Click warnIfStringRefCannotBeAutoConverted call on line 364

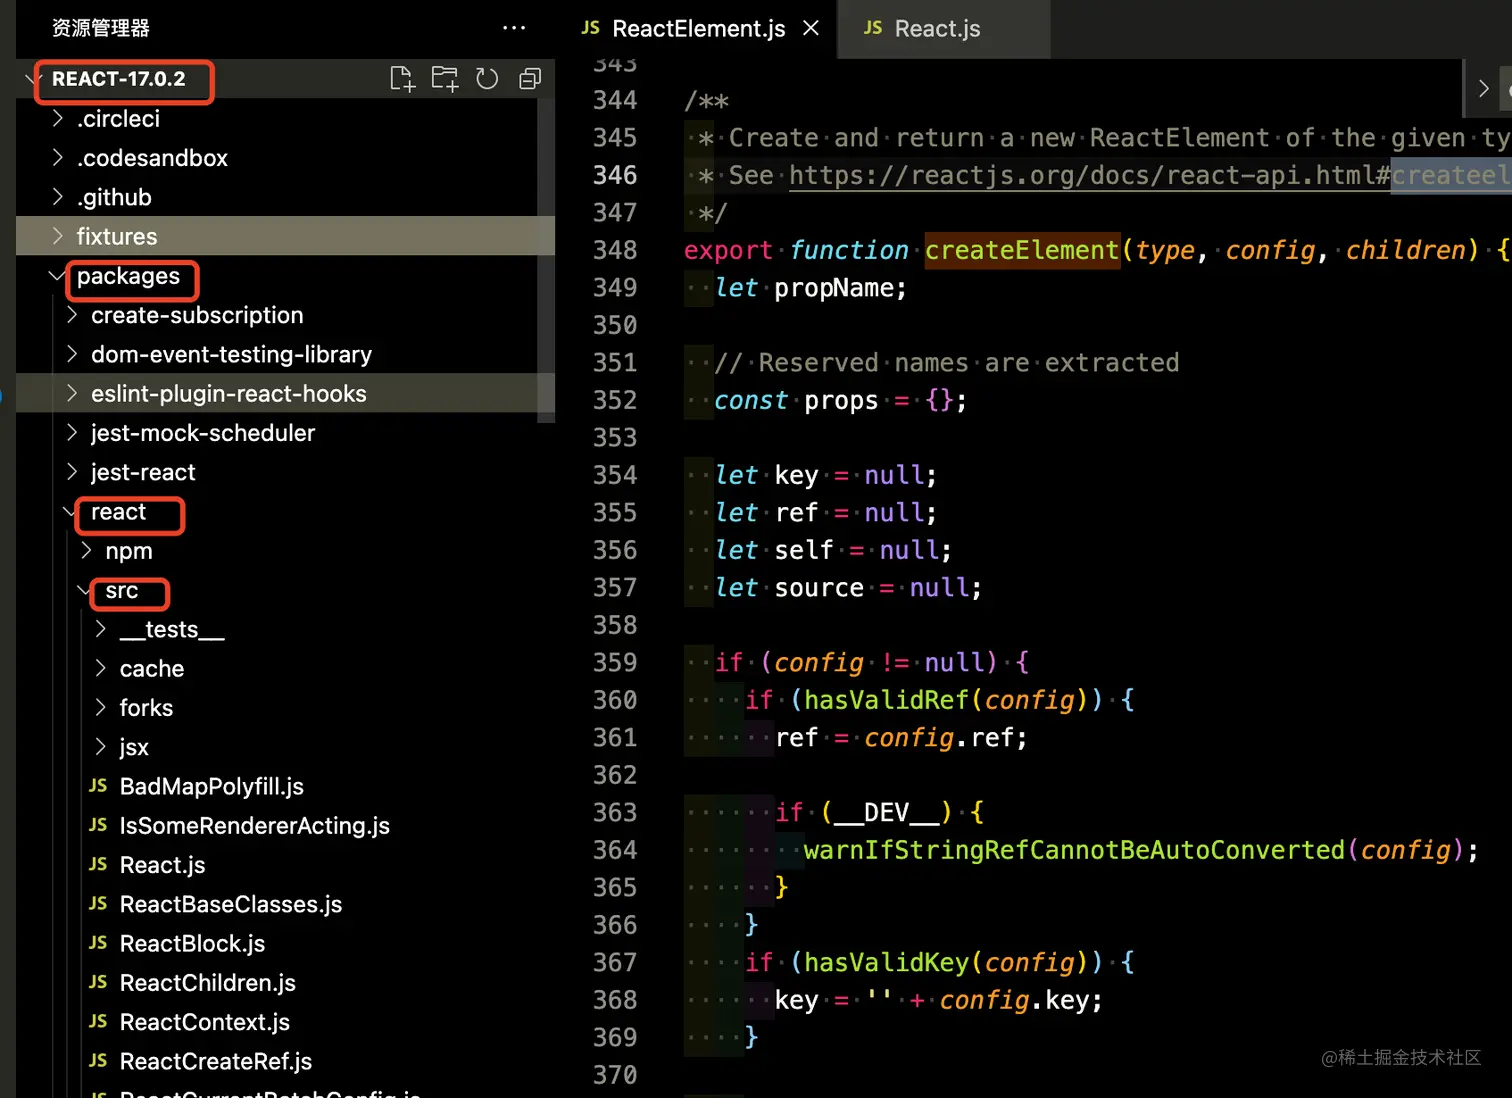click(1074, 850)
